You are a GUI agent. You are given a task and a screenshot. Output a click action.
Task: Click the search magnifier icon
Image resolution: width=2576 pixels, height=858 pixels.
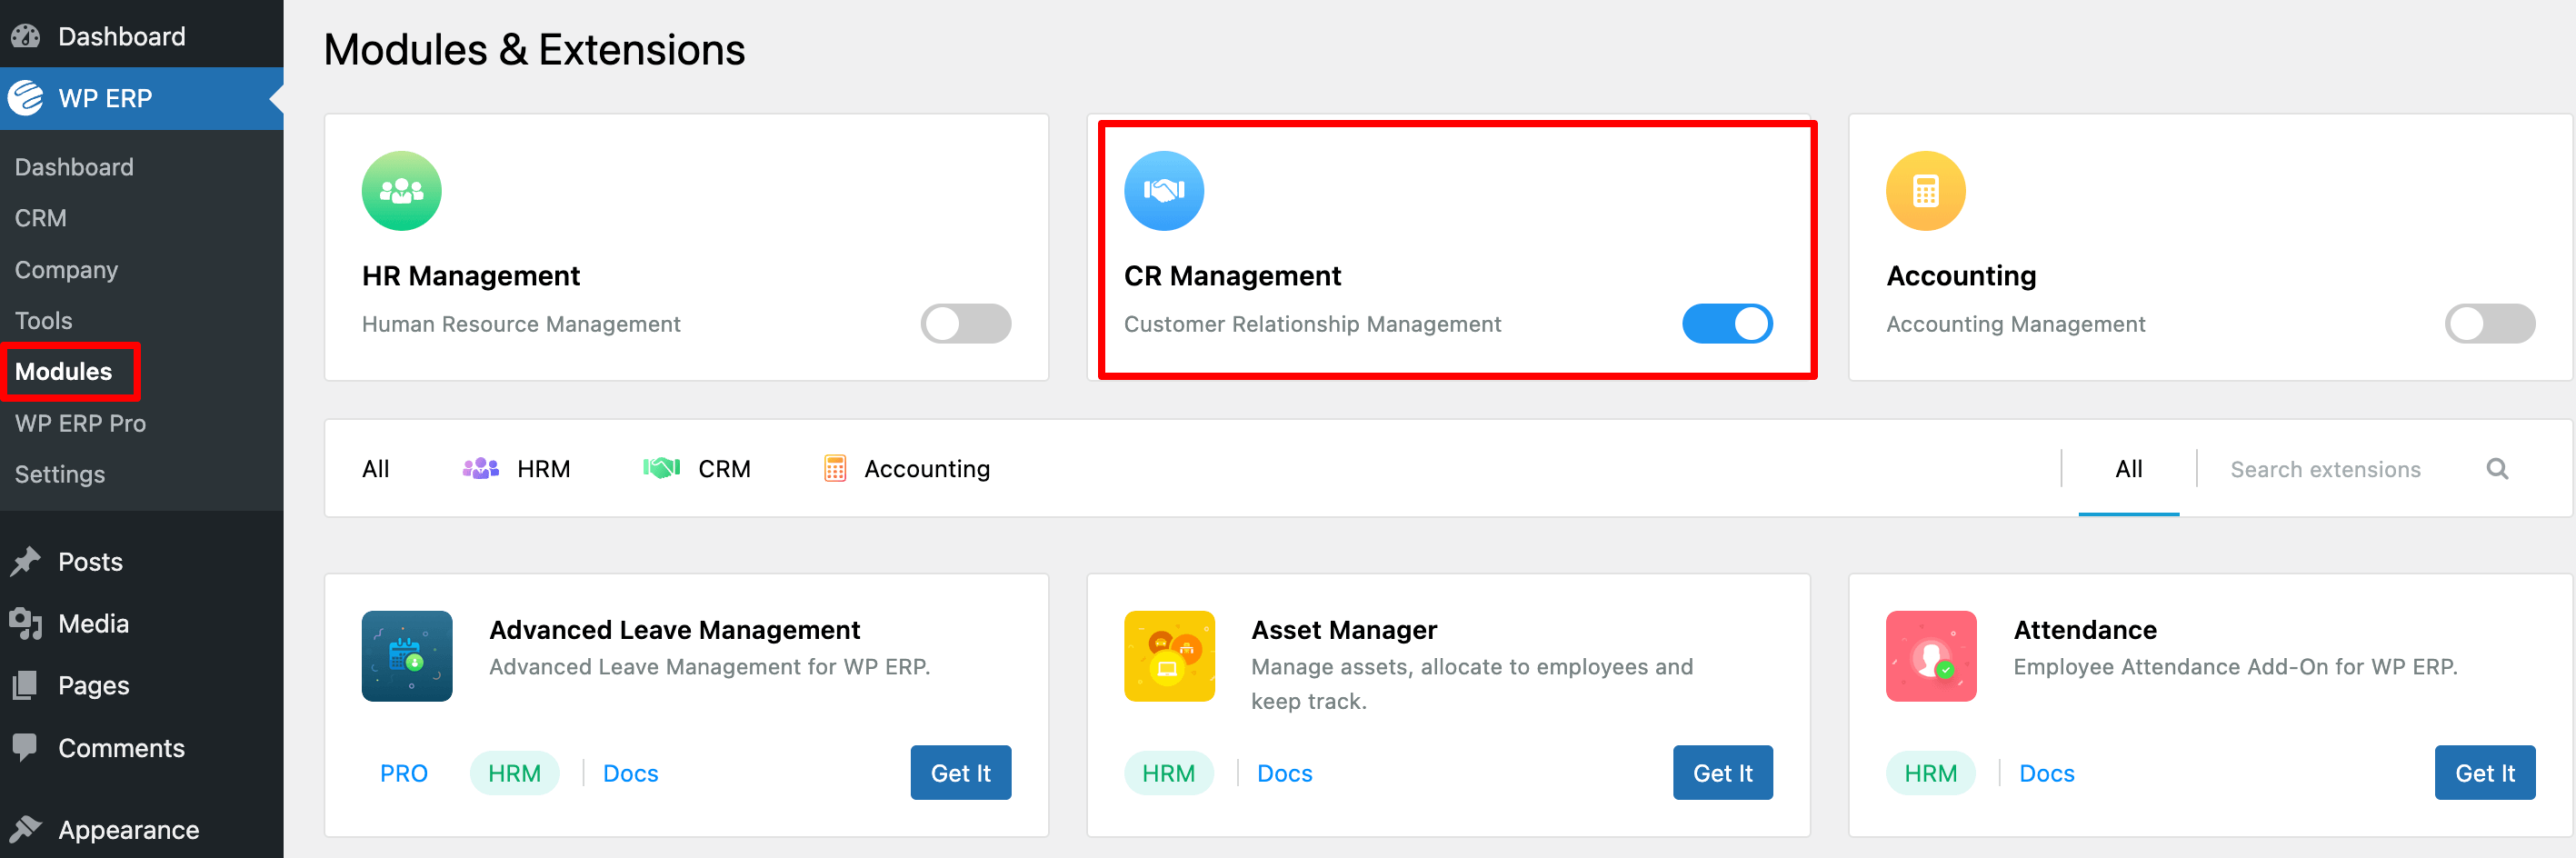pos(2497,469)
